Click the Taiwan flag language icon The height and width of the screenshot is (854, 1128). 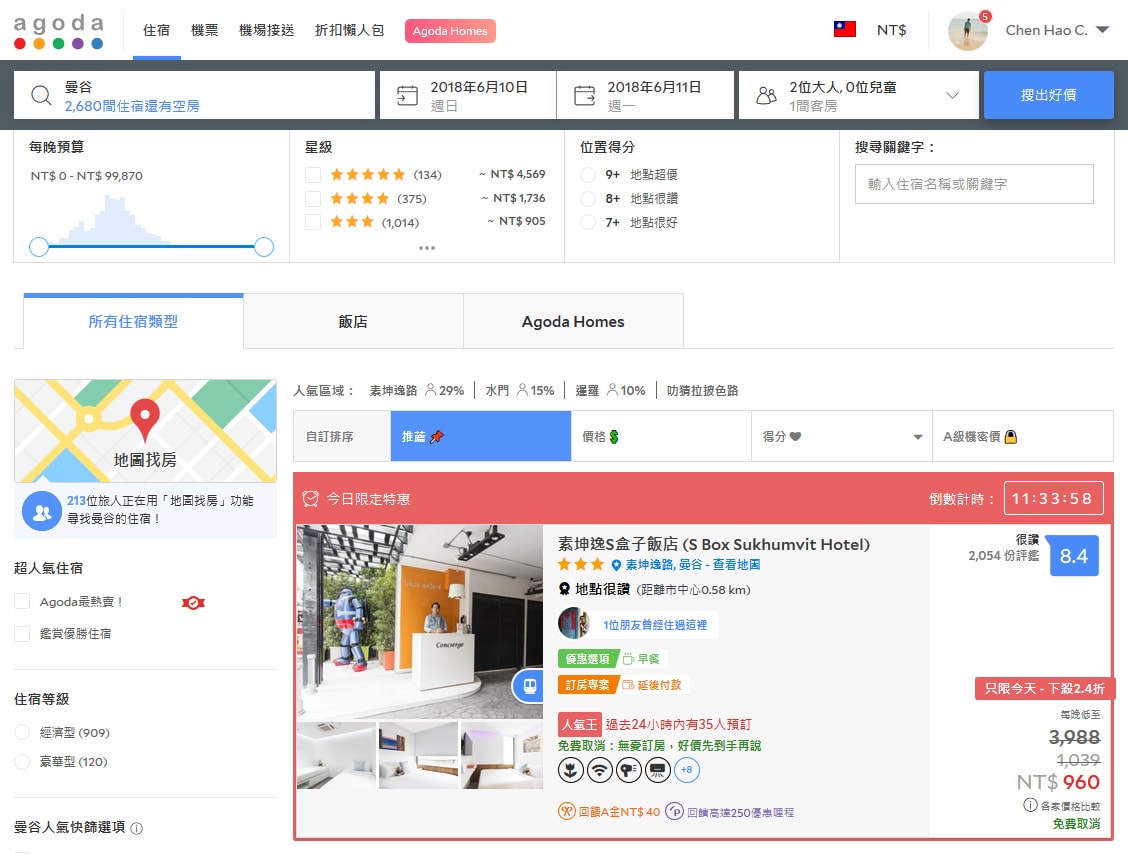845,29
